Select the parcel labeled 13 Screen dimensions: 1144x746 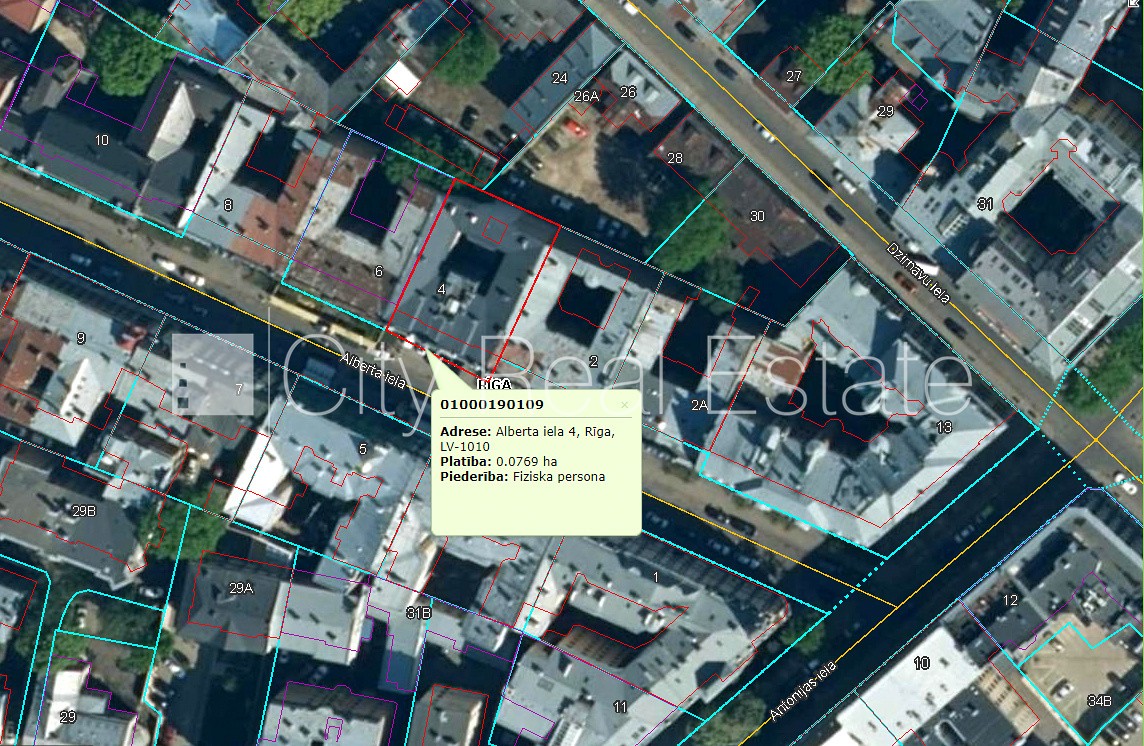tap(943, 427)
